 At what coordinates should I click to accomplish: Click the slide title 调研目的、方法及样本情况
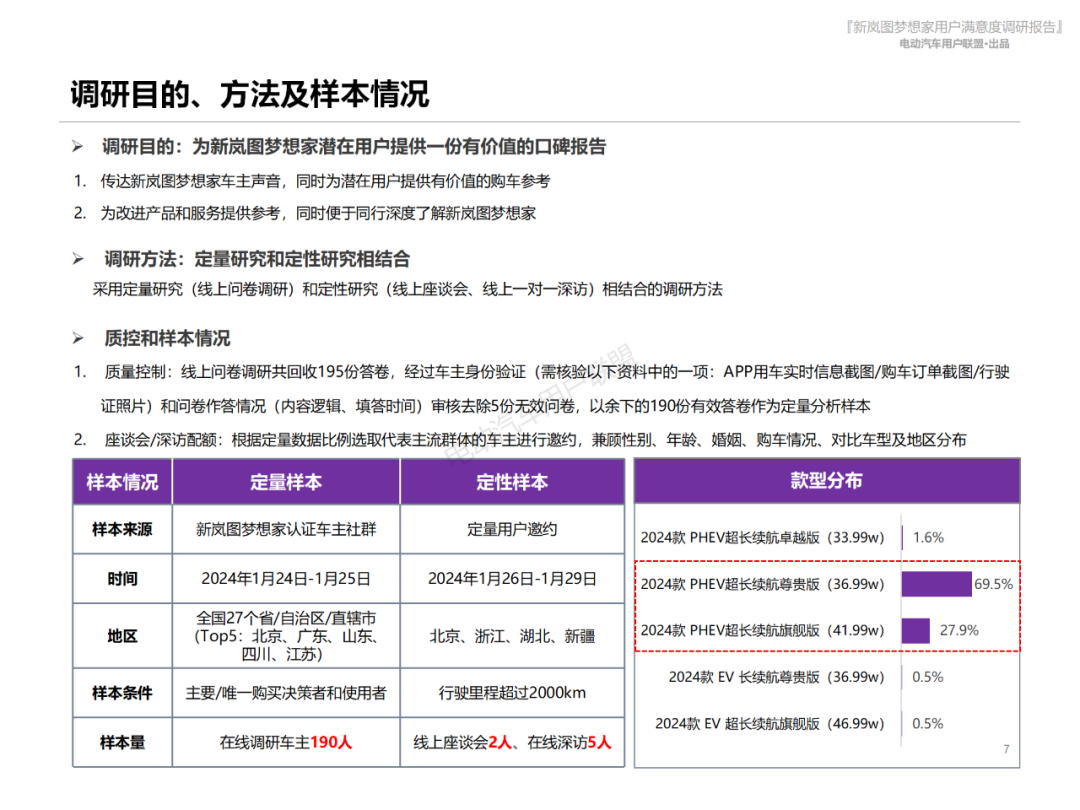click(249, 94)
